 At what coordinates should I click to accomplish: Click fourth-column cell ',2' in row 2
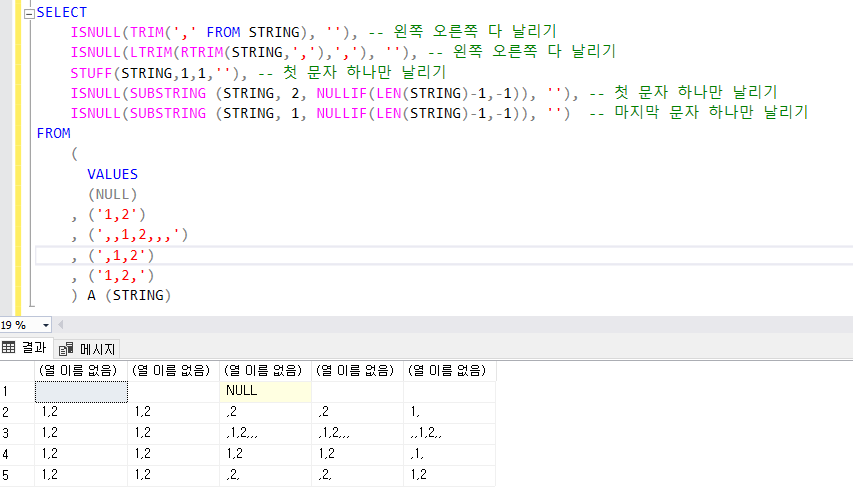tap(357, 413)
